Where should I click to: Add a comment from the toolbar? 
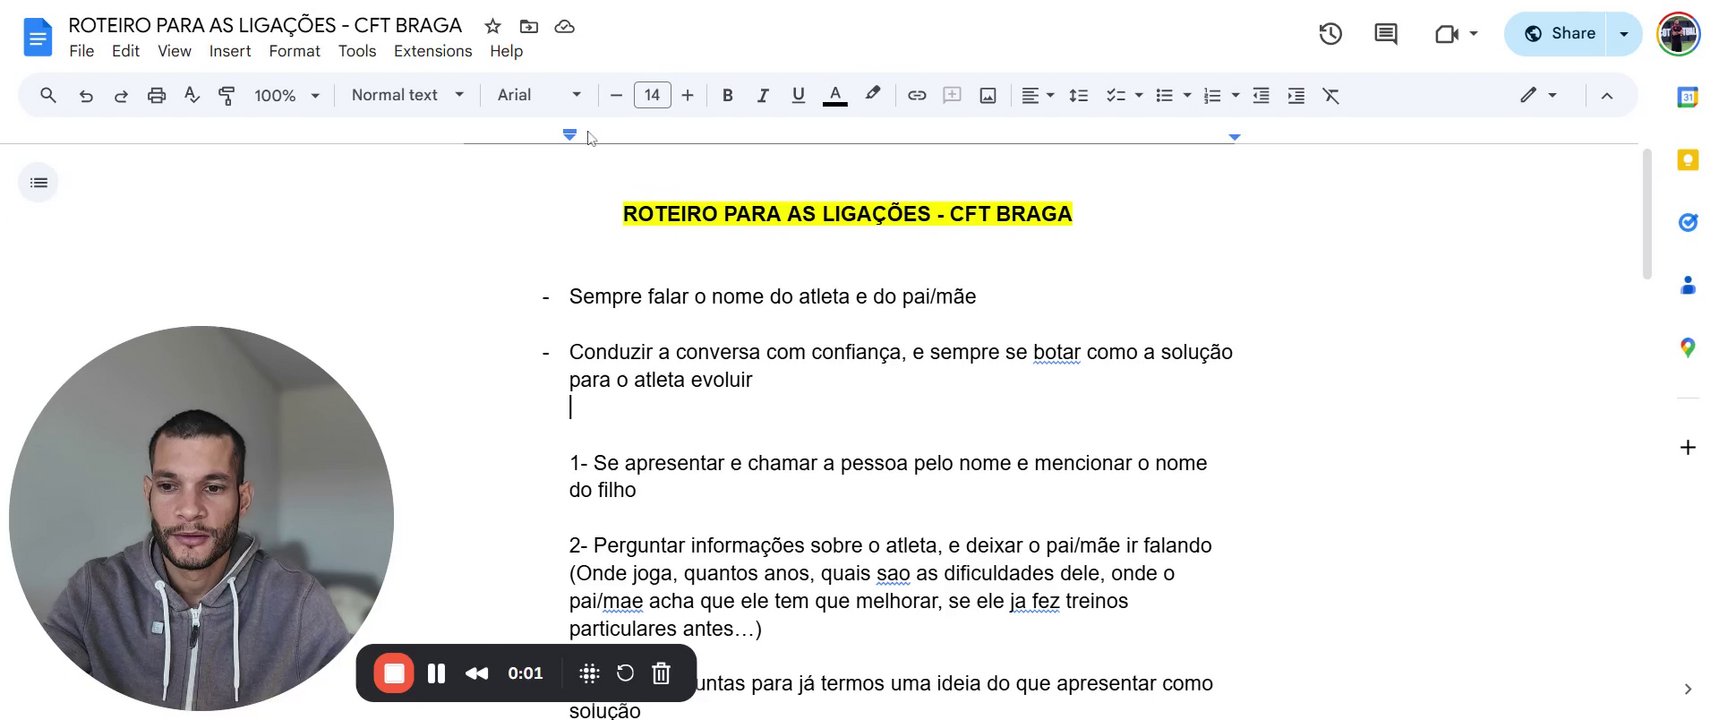tap(952, 96)
